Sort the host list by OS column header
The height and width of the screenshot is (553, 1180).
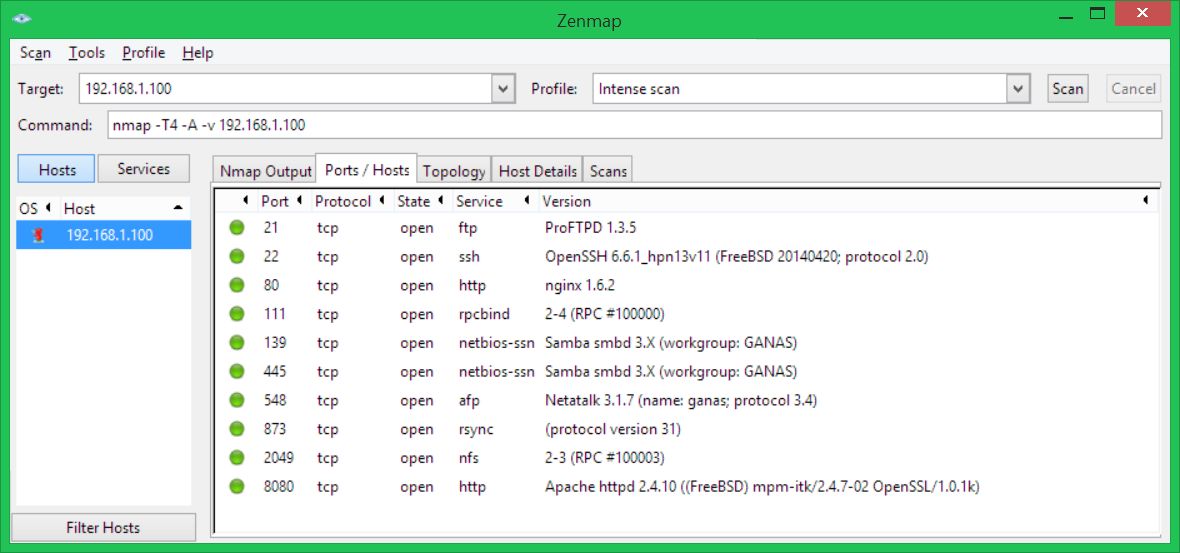(37, 208)
